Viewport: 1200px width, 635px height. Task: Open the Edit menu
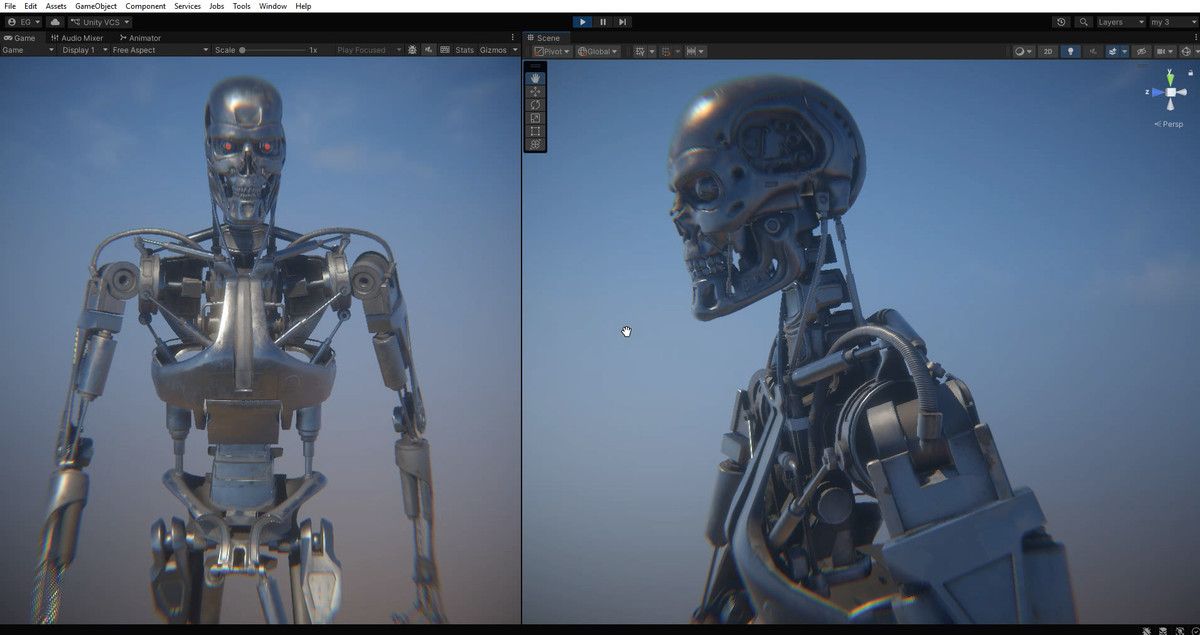(31, 6)
